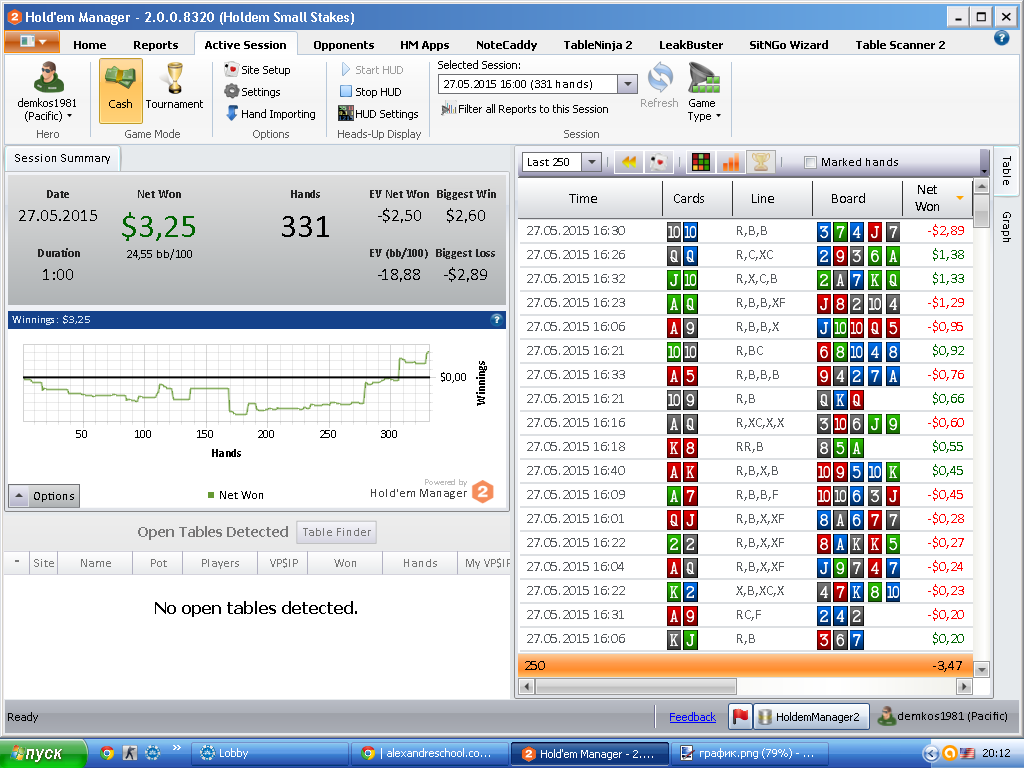Sort by Net Won column
Viewport: 1024px width, 768px height.
pyautogui.click(x=936, y=198)
